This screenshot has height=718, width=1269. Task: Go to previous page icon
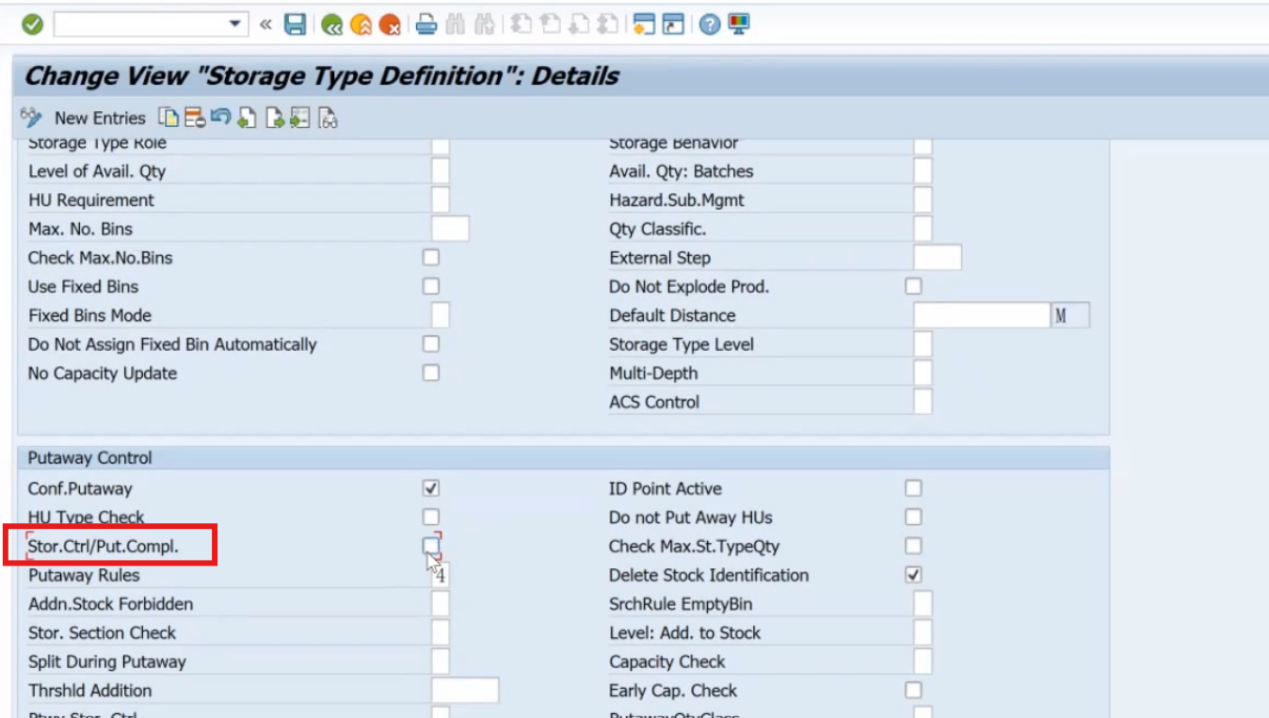click(x=549, y=24)
